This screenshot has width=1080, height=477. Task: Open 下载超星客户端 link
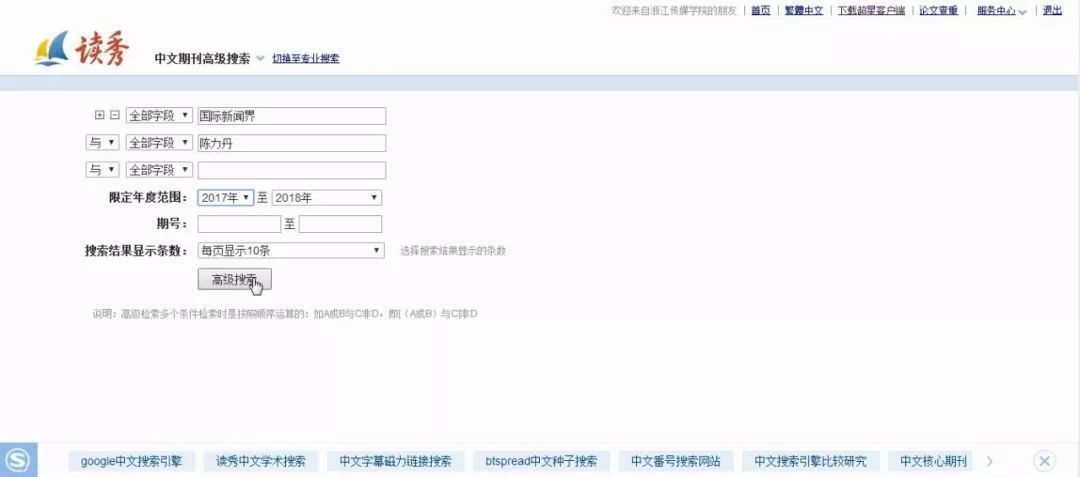coord(871,10)
